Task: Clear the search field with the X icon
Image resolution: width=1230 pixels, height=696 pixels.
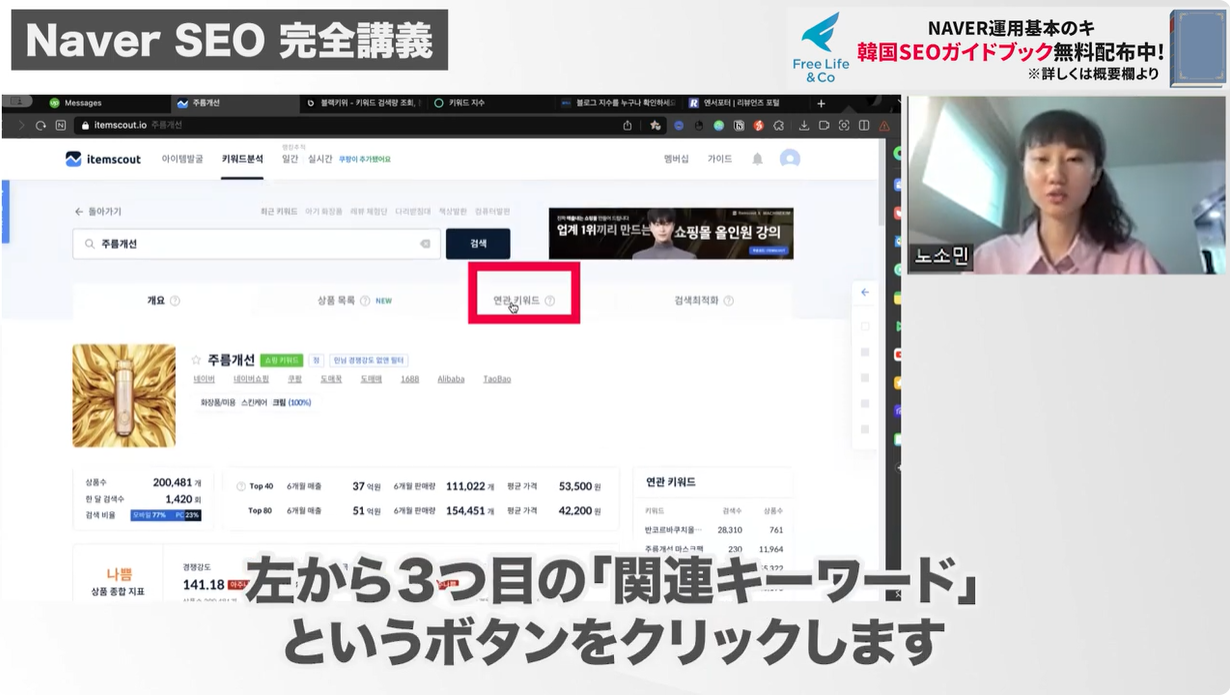Action: coord(425,244)
